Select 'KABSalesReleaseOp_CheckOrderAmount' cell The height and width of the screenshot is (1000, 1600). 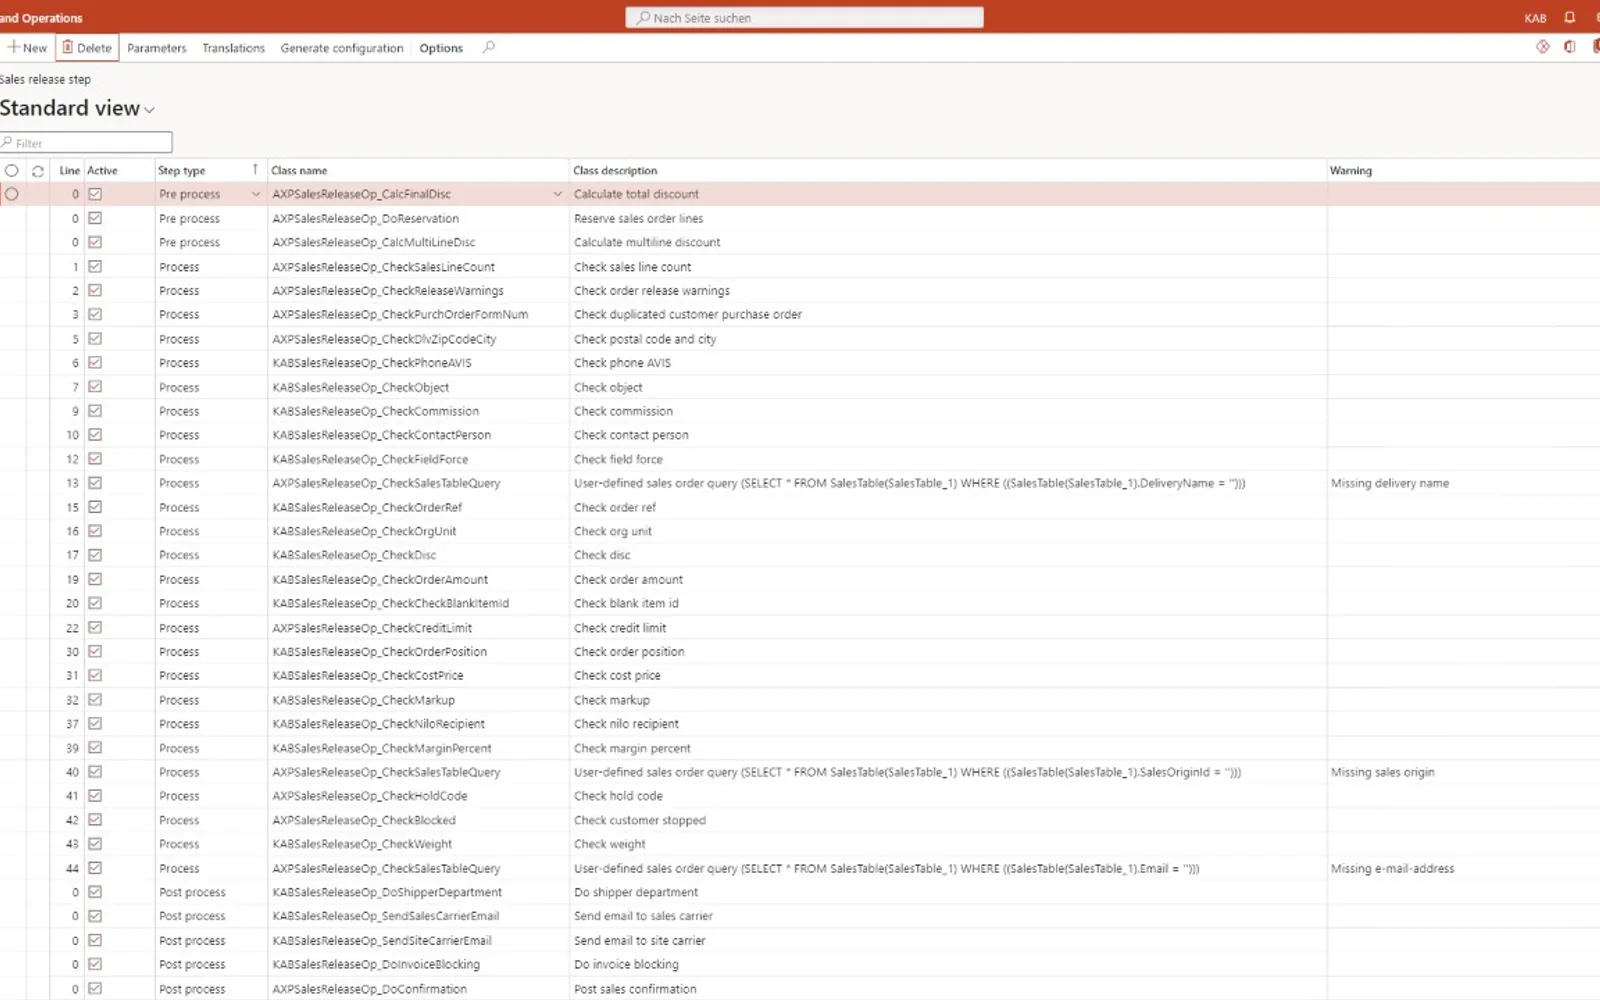pyautogui.click(x=380, y=580)
